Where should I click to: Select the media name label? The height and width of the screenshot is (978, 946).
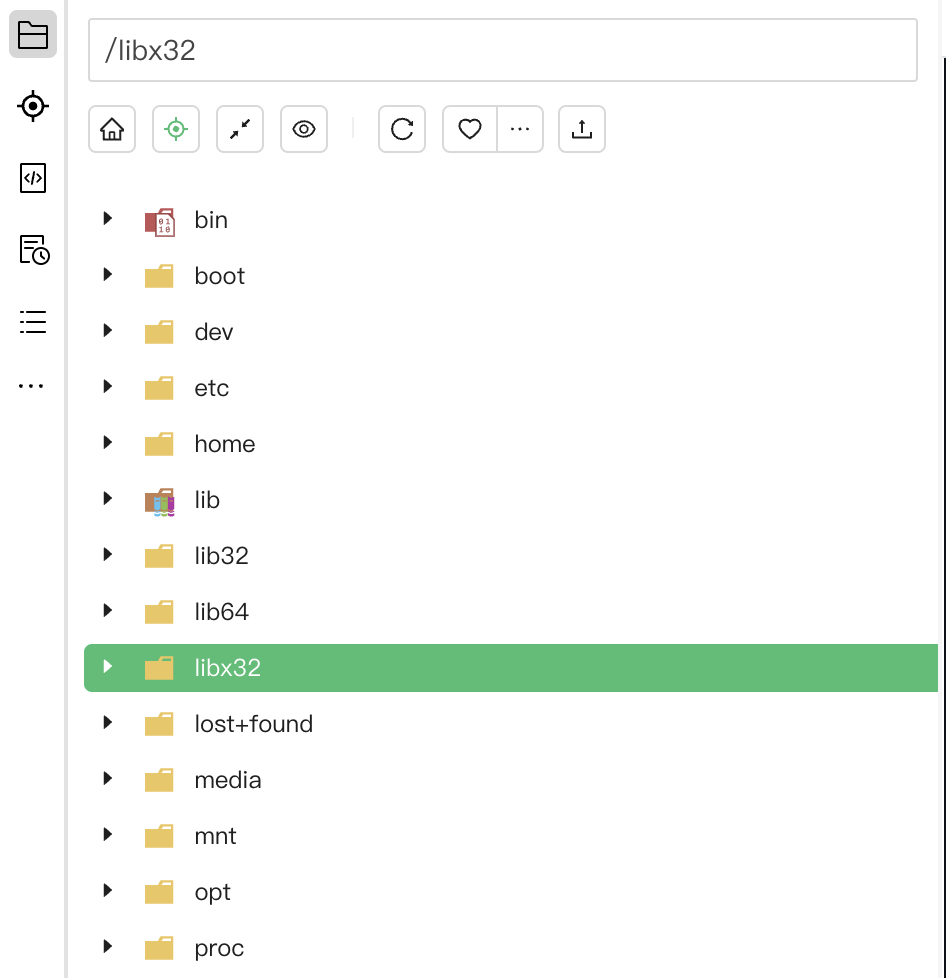pyautogui.click(x=228, y=780)
